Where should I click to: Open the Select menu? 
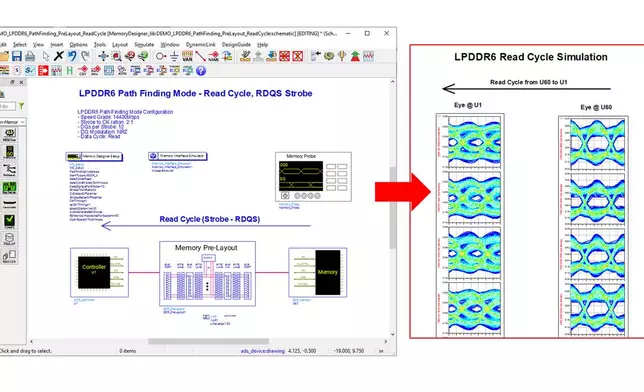click(20, 44)
